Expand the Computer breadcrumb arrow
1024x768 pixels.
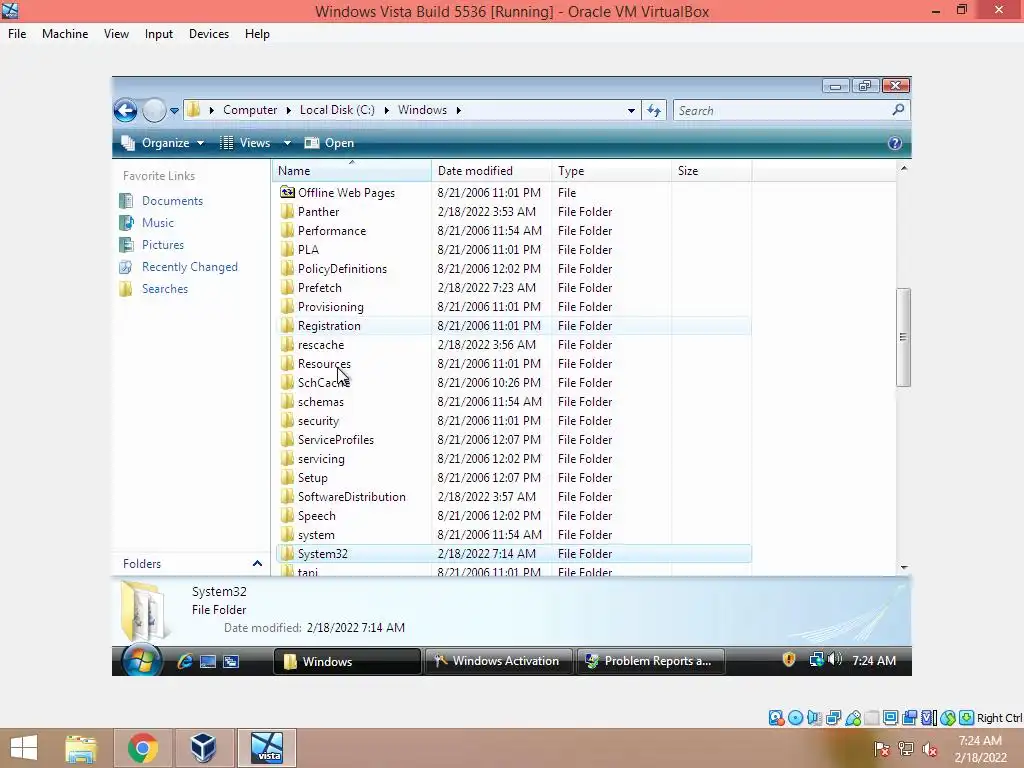(x=289, y=110)
